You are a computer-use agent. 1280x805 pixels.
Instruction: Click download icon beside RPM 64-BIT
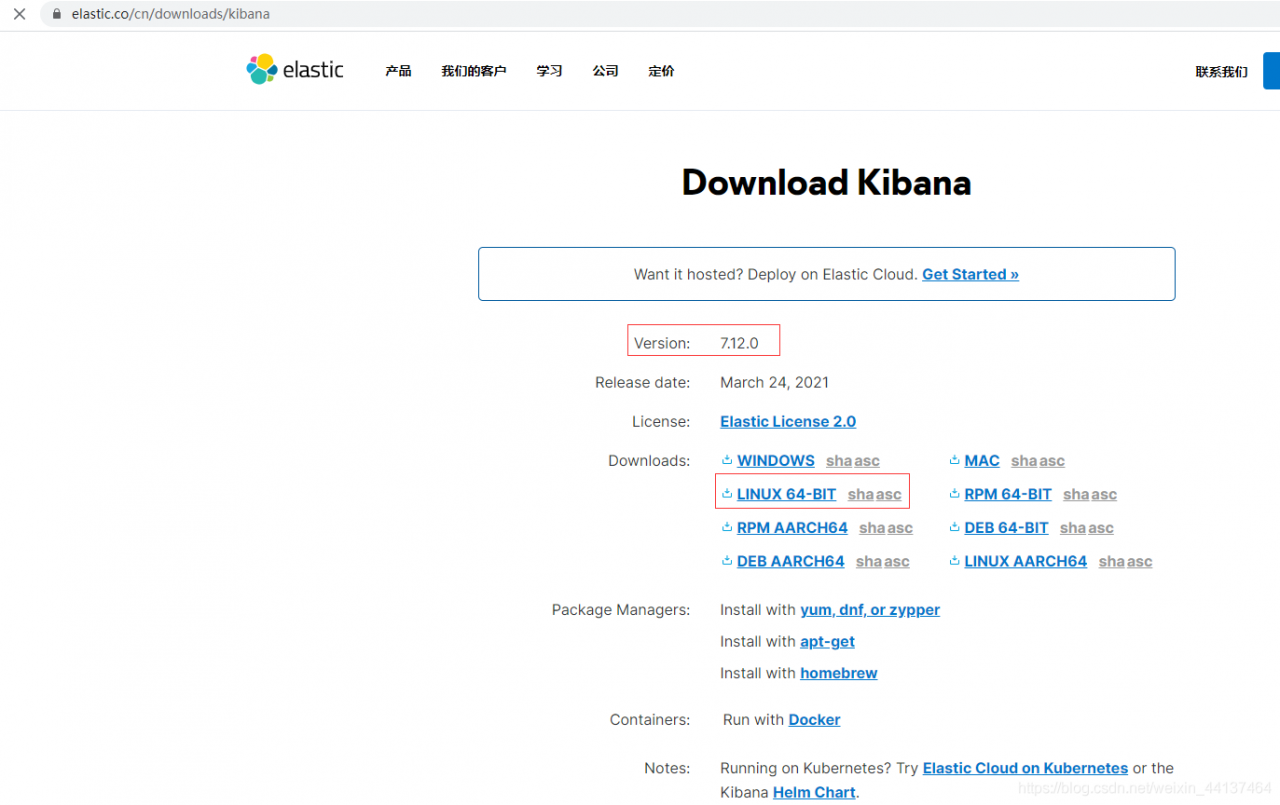click(955, 494)
